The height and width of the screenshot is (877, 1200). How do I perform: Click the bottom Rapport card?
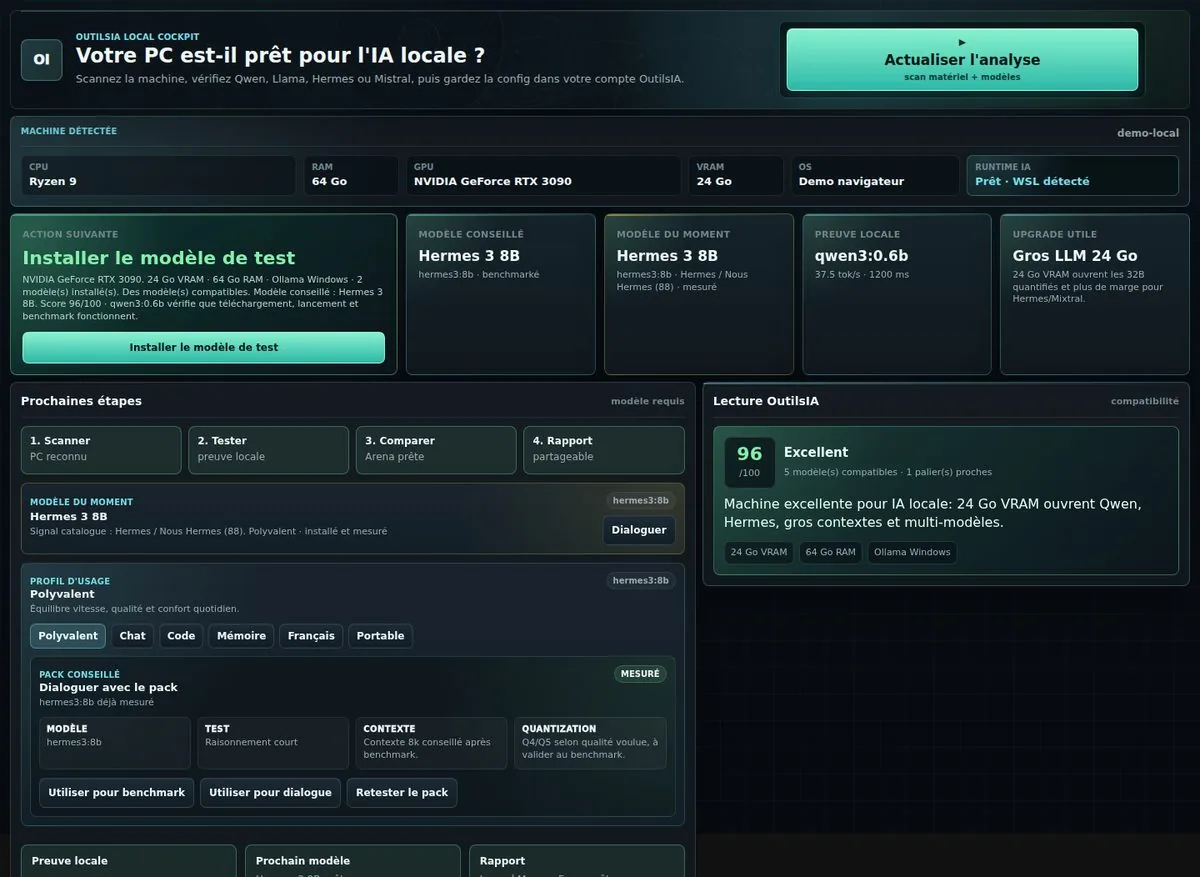point(577,861)
